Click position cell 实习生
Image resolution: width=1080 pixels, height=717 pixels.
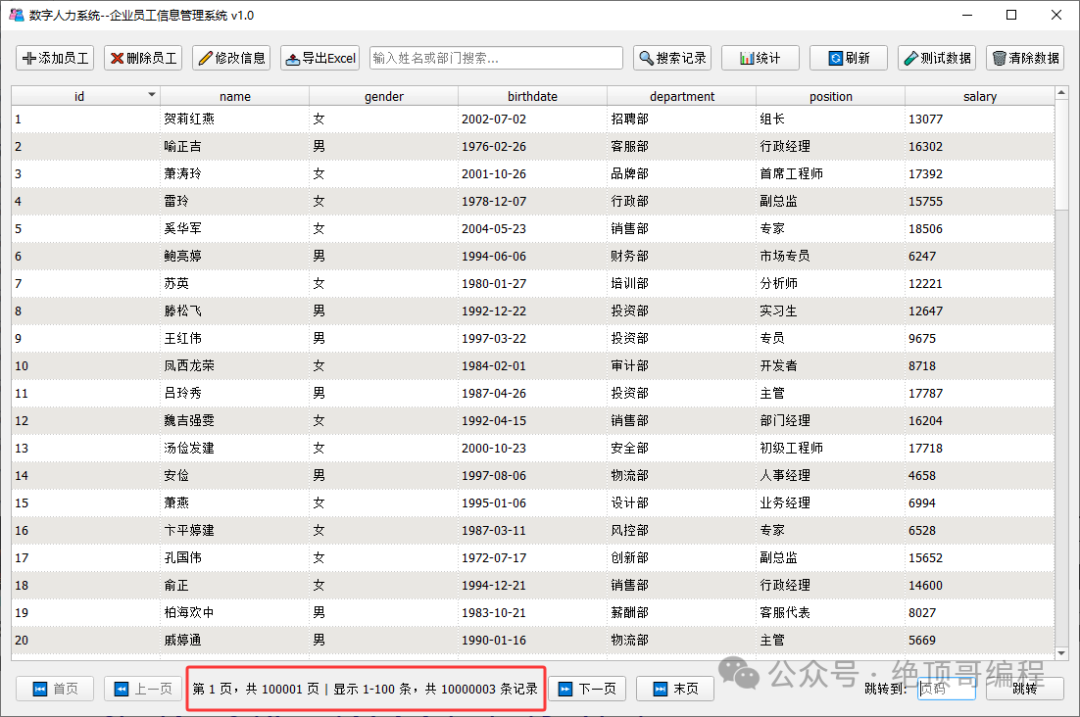click(831, 311)
